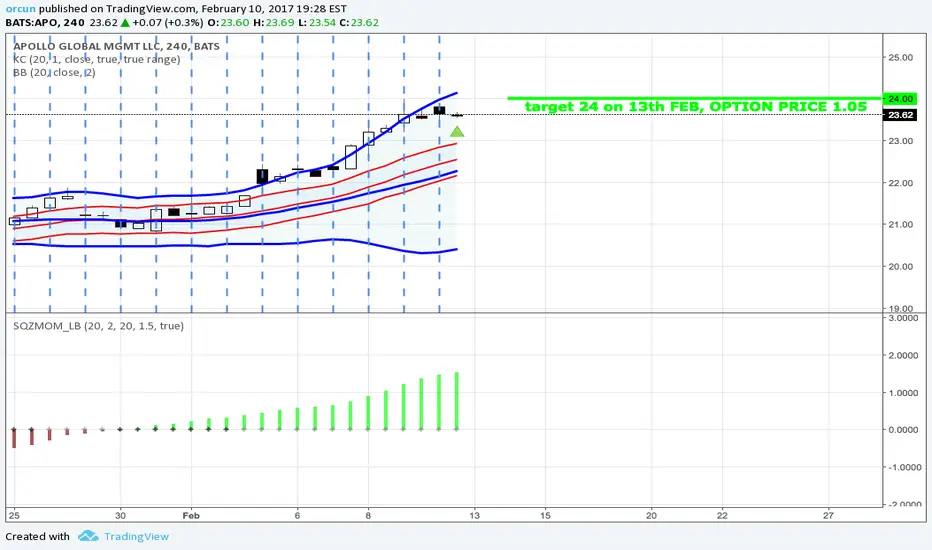Click the BATS:APO, 240 symbol text

point(45,23)
